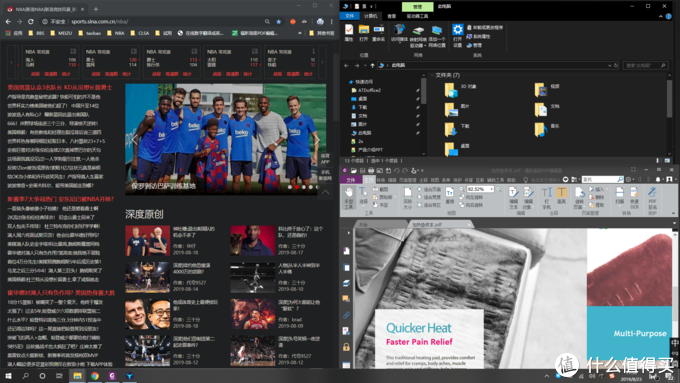
Task: Rotate PDF view right (向右旋转)
Action: click(471, 205)
